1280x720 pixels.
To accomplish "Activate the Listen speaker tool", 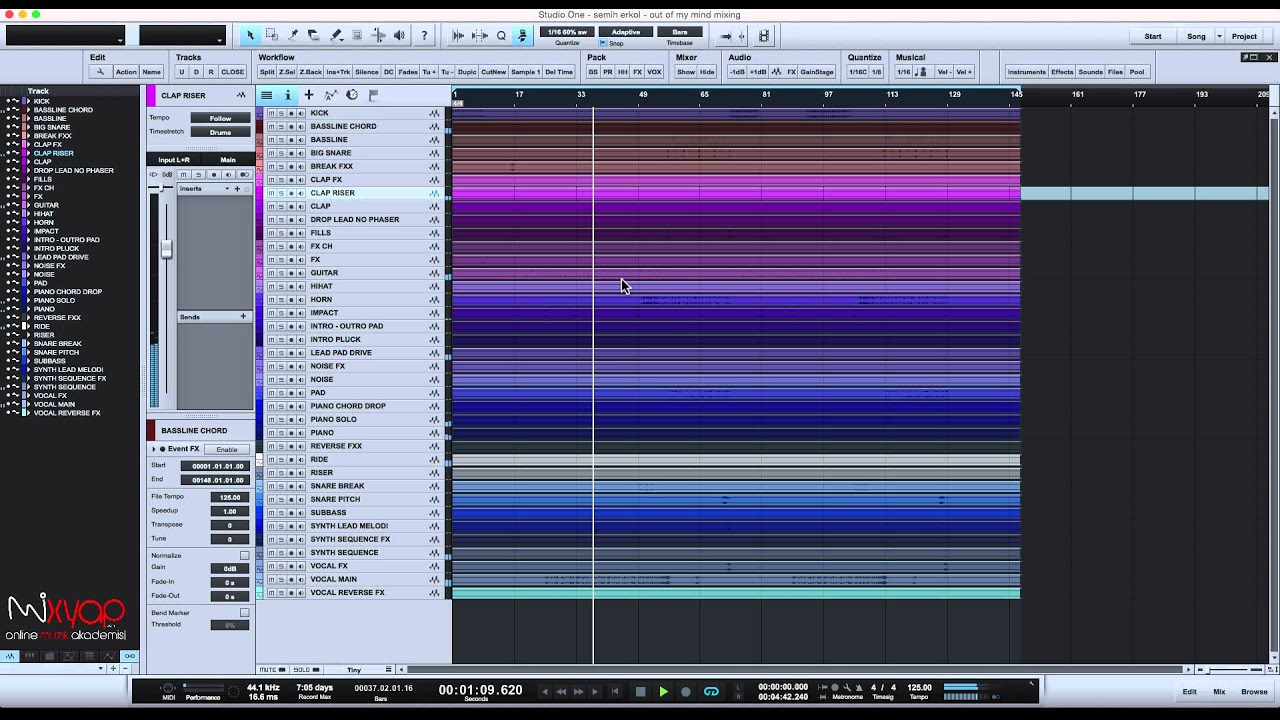I will click(x=400, y=36).
